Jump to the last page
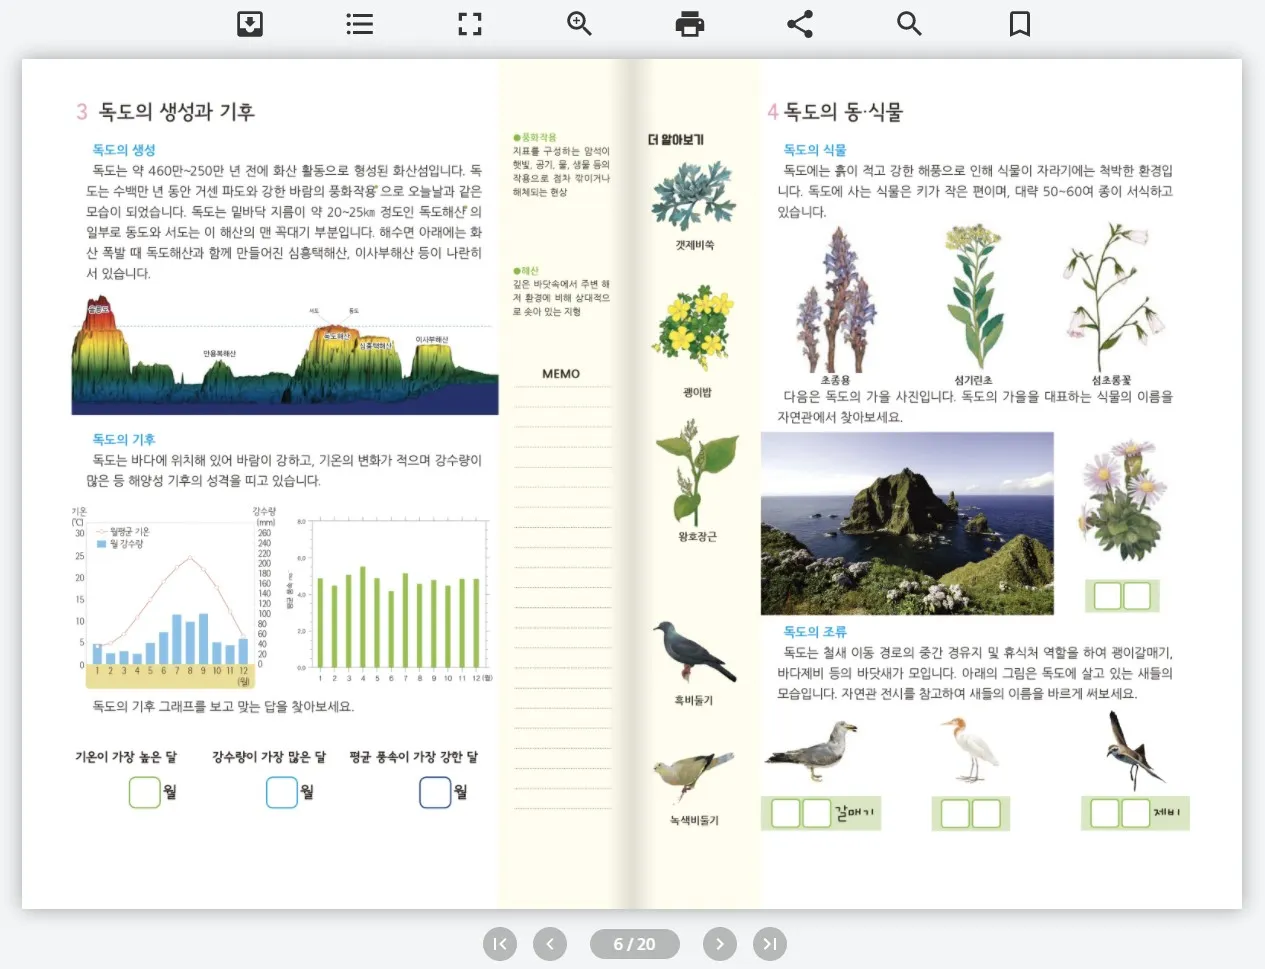Viewport: 1265px width, 969px height. 770,944
